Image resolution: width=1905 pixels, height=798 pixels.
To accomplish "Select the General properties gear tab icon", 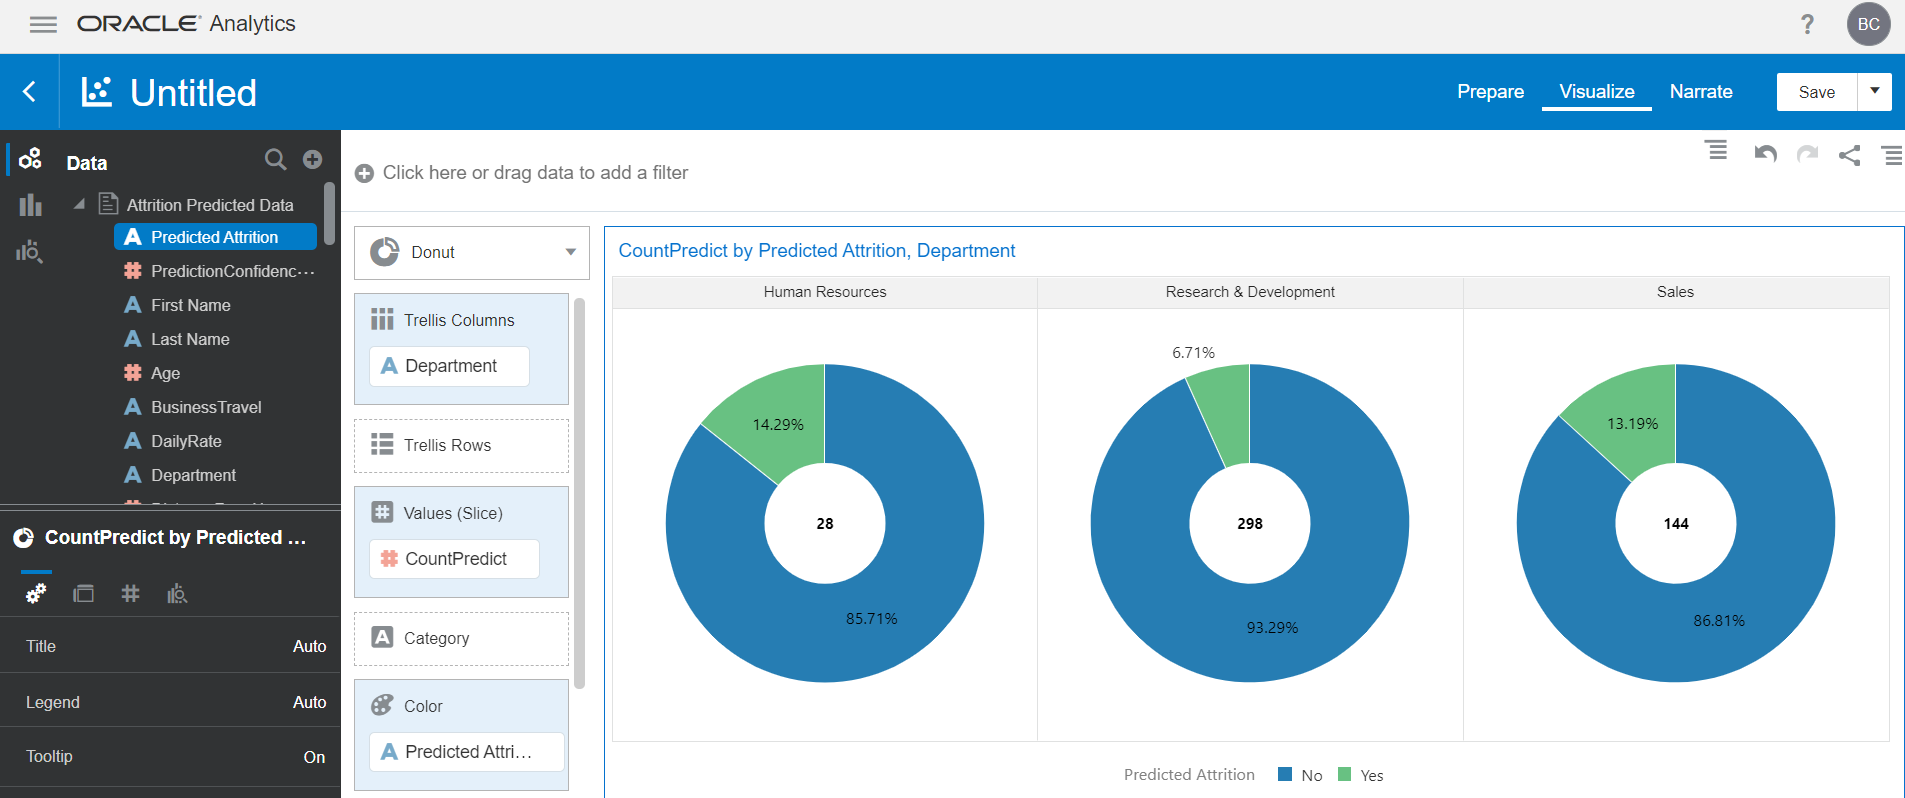I will 36,594.
